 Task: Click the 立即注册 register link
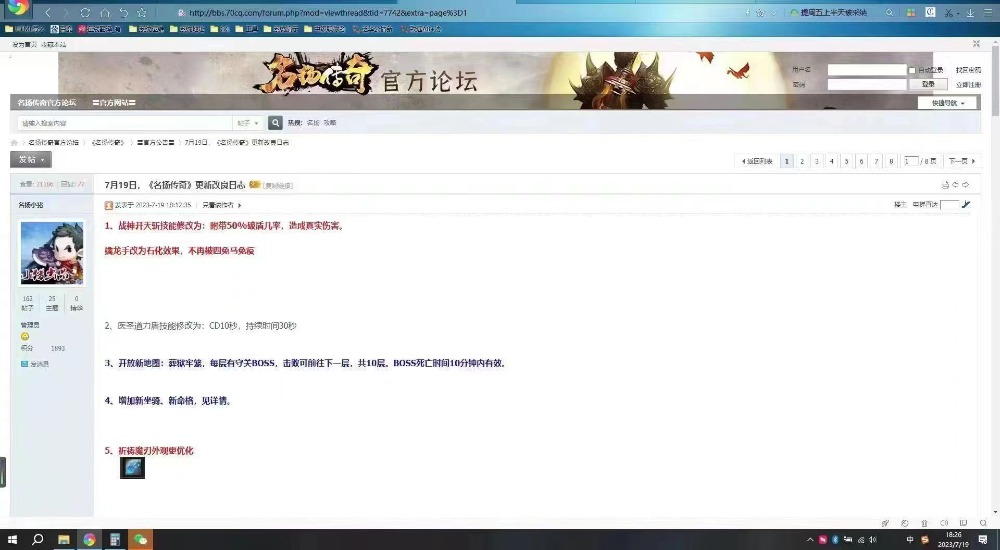pos(968,85)
